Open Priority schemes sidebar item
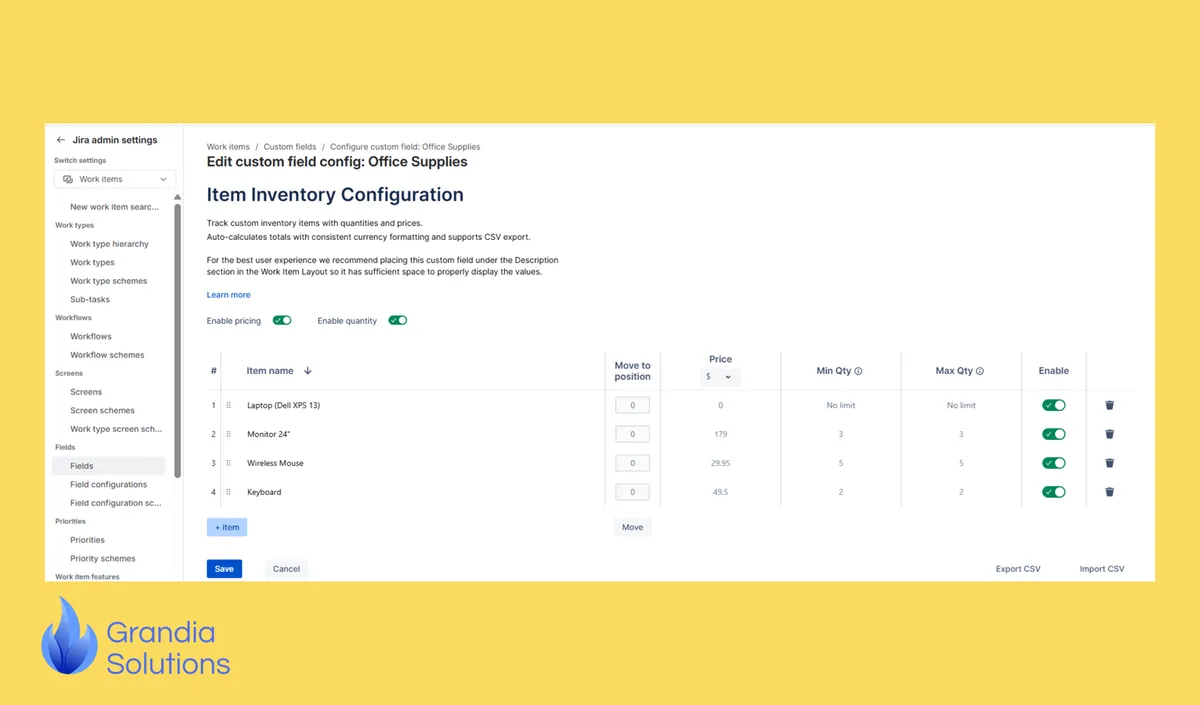Viewport: 1200px width, 705px height. [102, 559]
